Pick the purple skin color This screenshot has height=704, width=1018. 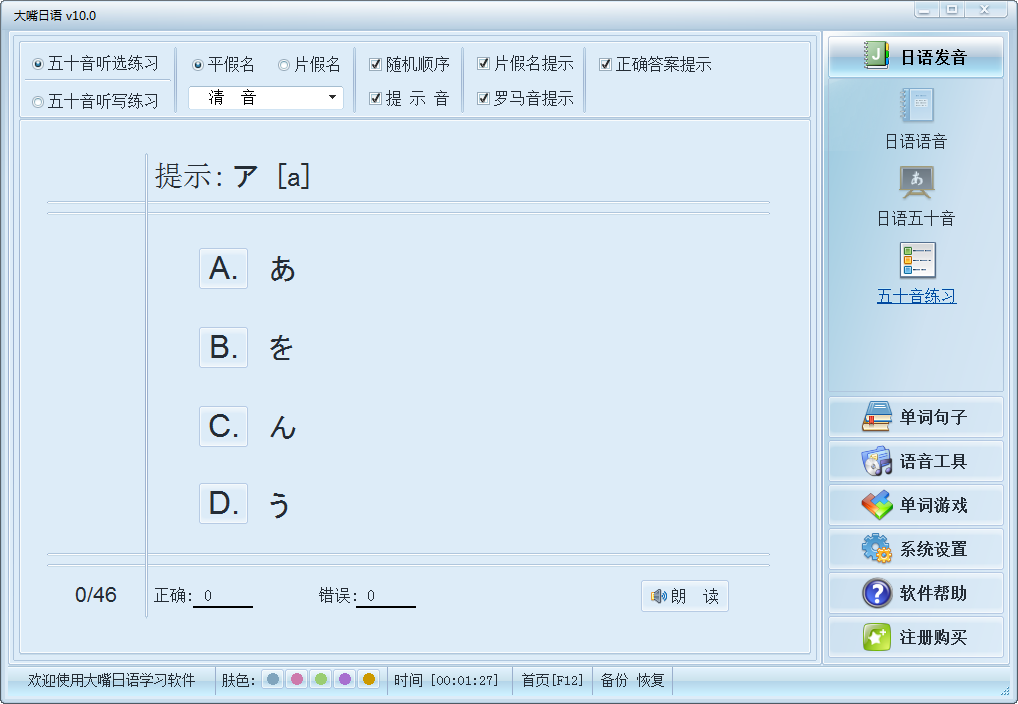tap(345, 679)
